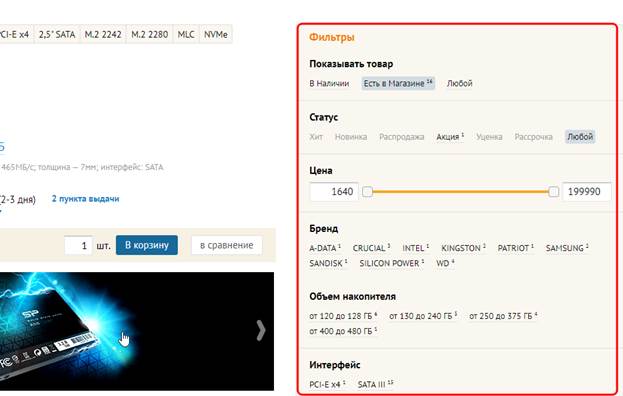
Task: Click the 'в сравнение' compare button
Action: pos(226,245)
